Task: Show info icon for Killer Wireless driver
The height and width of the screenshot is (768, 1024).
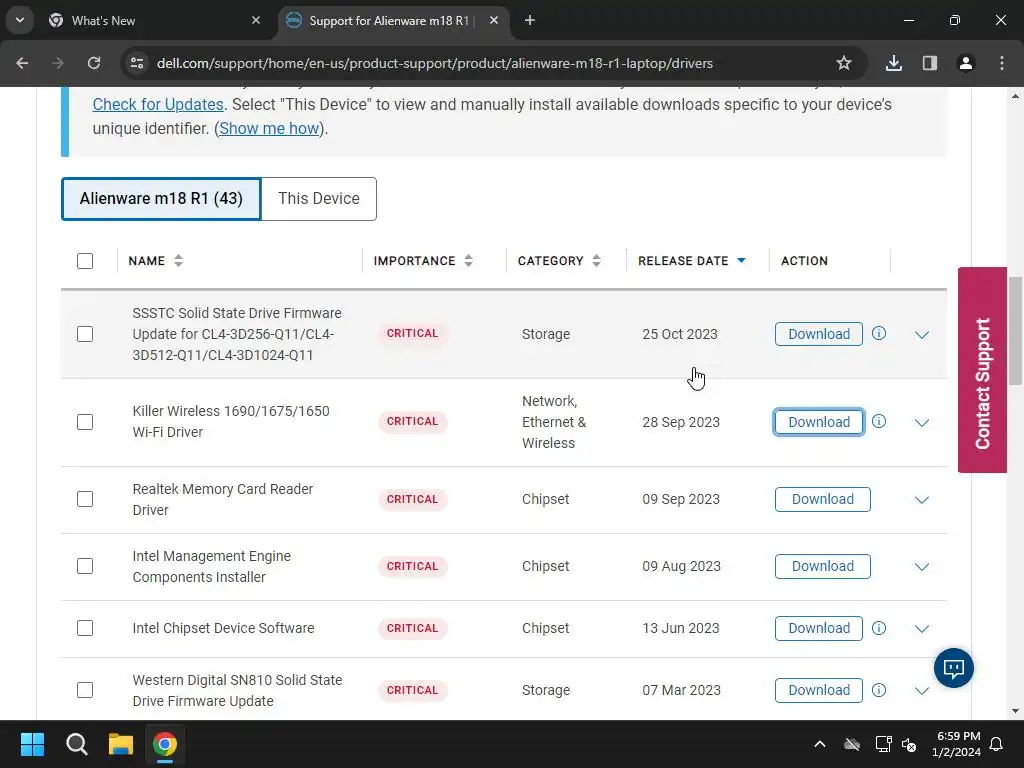Action: point(879,421)
